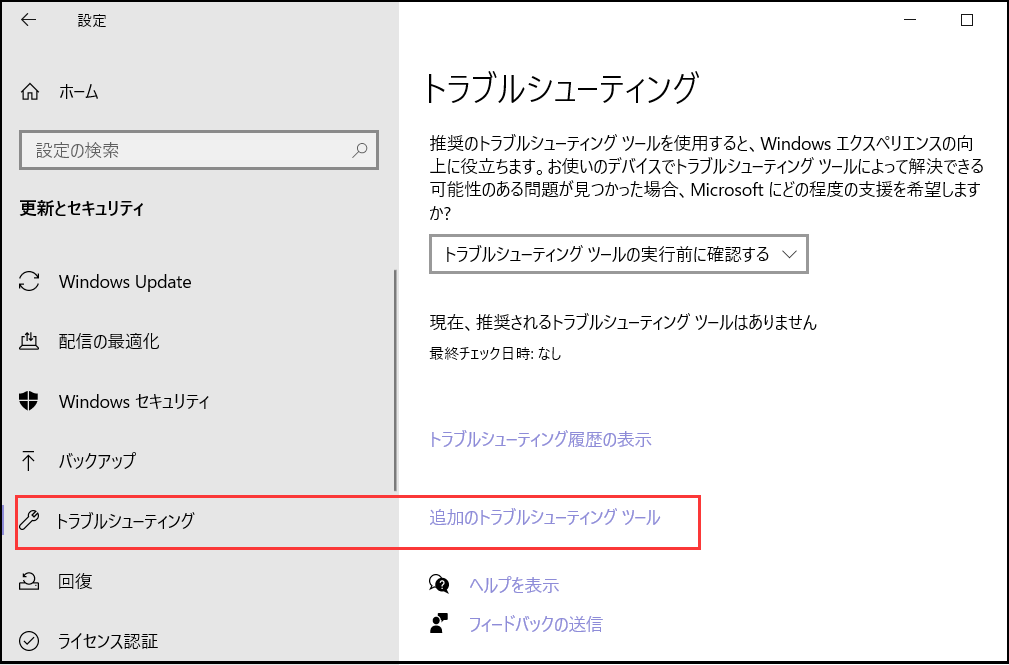This screenshot has height=665, width=1009.
Task: Click the ヘルプを表示 link text
Action: tap(514, 585)
